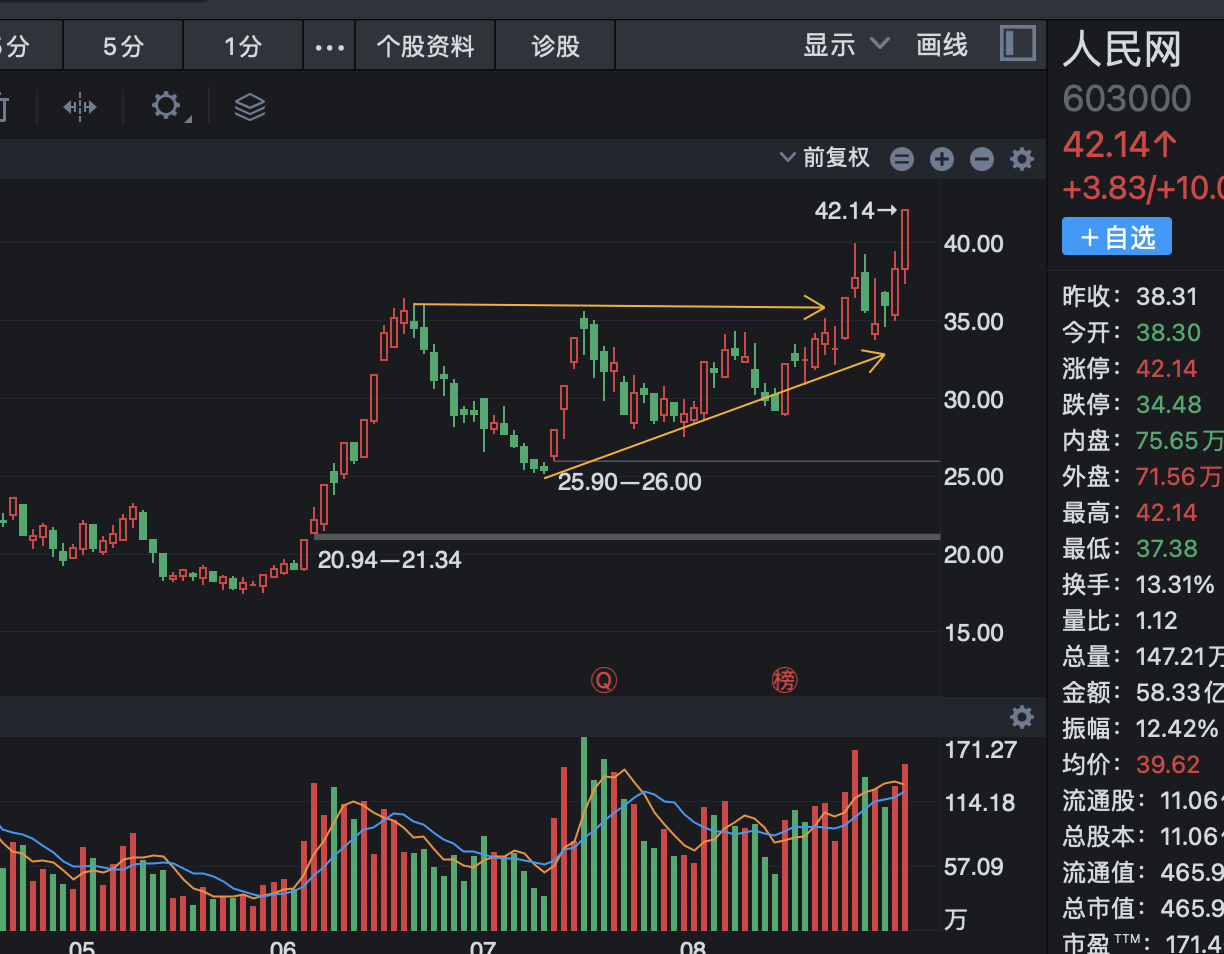Viewport: 1224px width, 954px height.
Task: Click the stock code 603000 label
Action: click(1127, 98)
